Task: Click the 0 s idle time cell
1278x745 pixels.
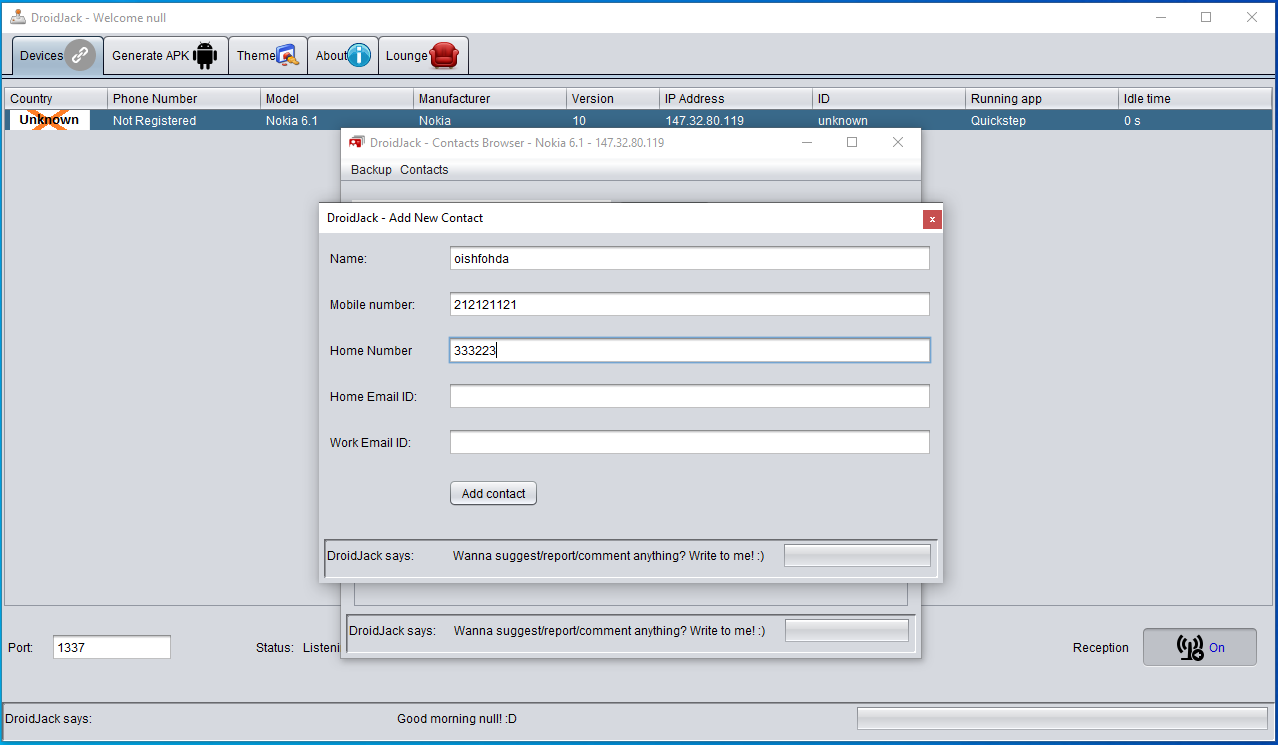Action: click(x=1196, y=120)
